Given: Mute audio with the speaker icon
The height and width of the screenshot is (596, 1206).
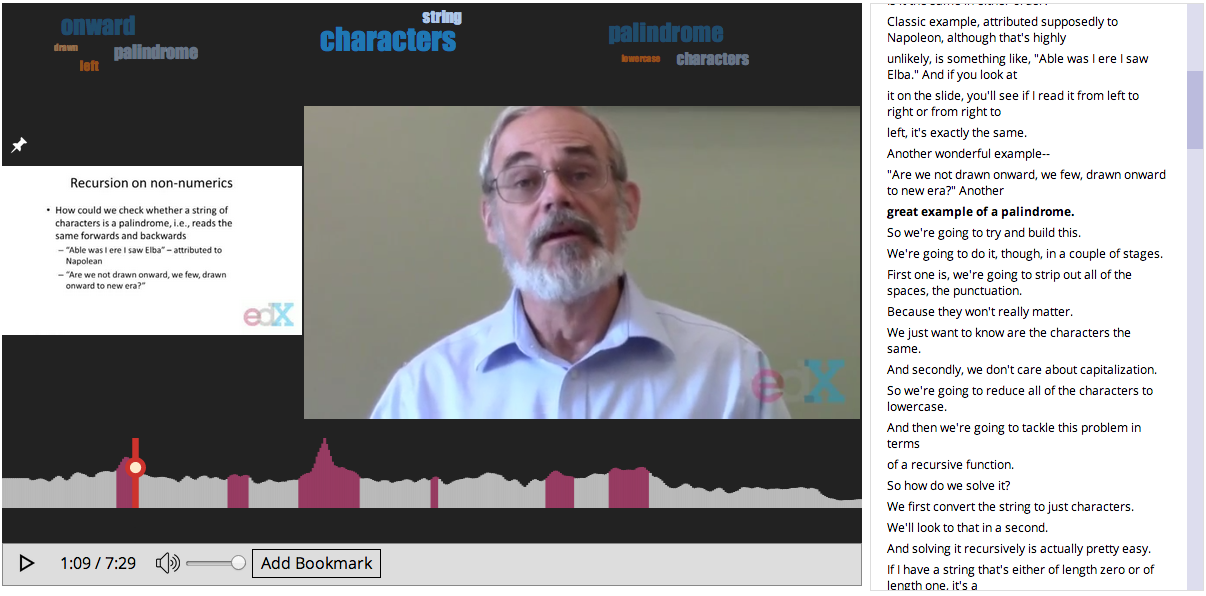Looking at the screenshot, I should click(x=167, y=564).
